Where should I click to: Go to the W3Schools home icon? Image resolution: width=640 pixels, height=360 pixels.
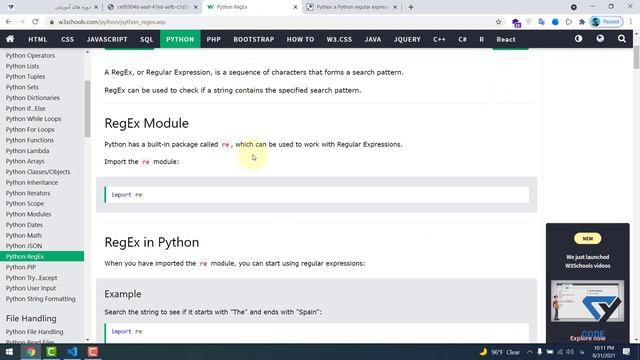[10, 39]
